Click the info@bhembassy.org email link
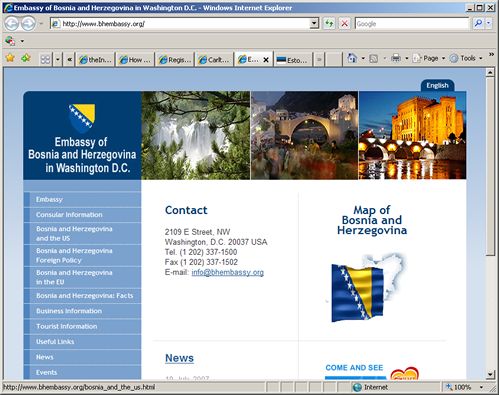 coord(228,272)
